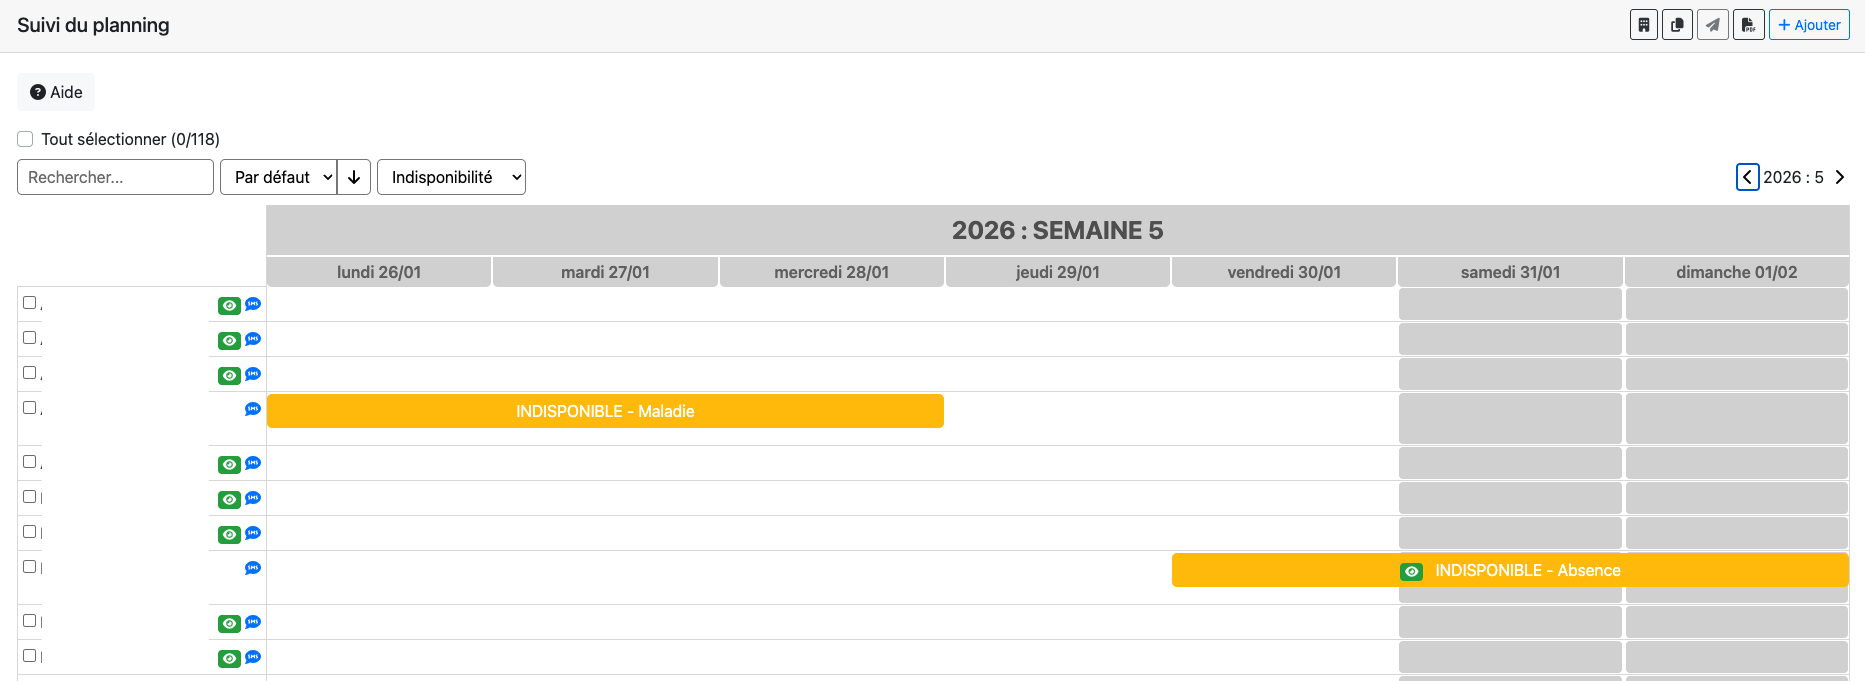
Task: Export the planning to PDF
Action: [1747, 24]
